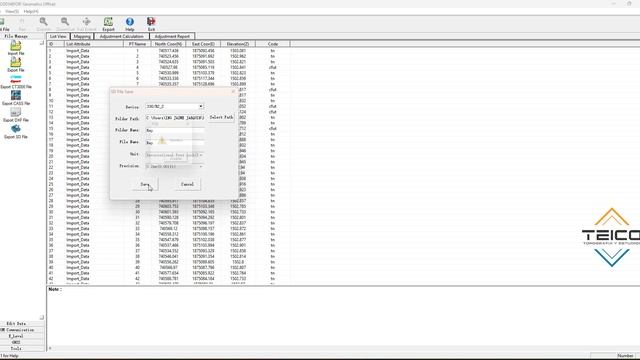Click the Pan toolbar icon
The height and width of the screenshot is (360, 640).
coord(22,24)
